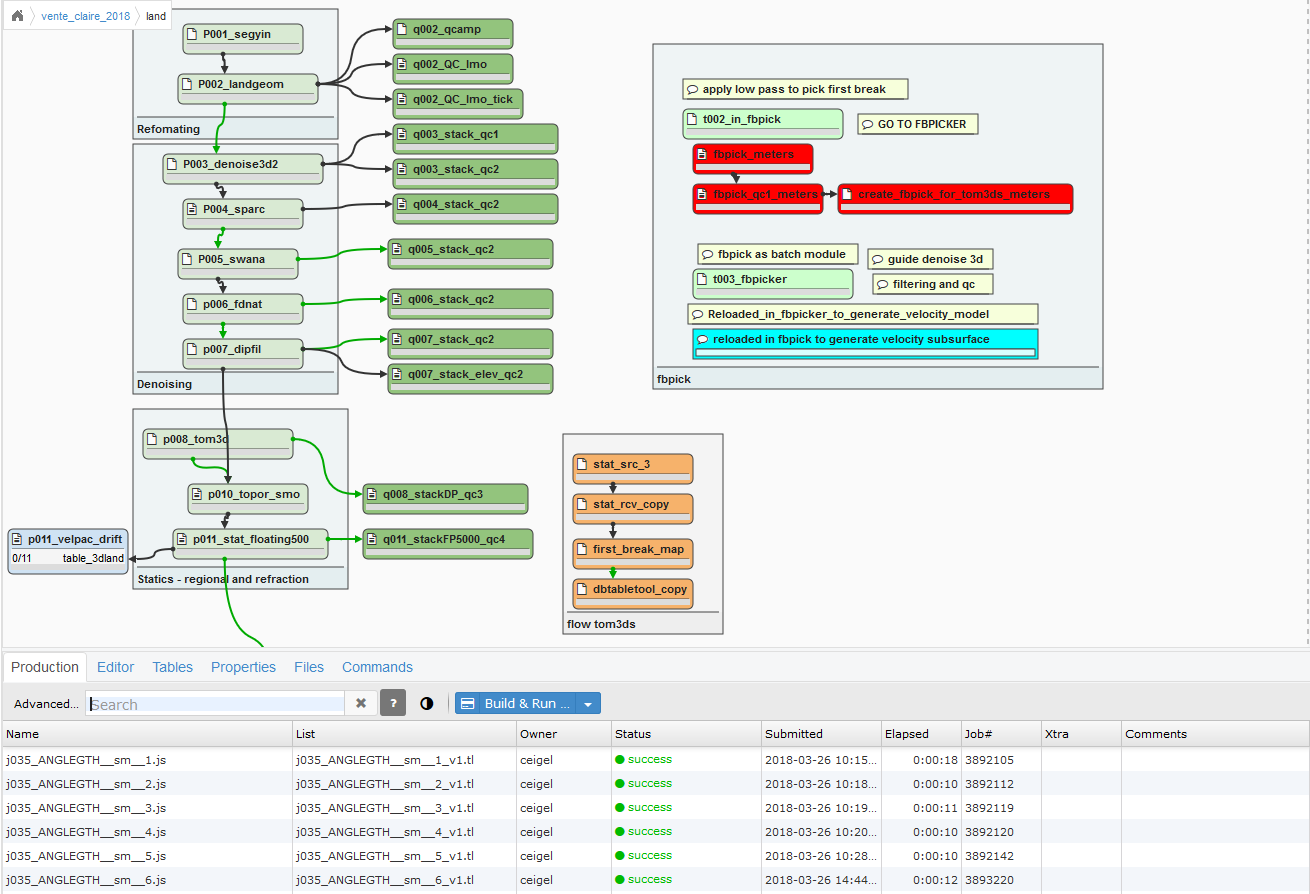
Task: Click the GO TO FBPICKER comment note
Action: 917,125
